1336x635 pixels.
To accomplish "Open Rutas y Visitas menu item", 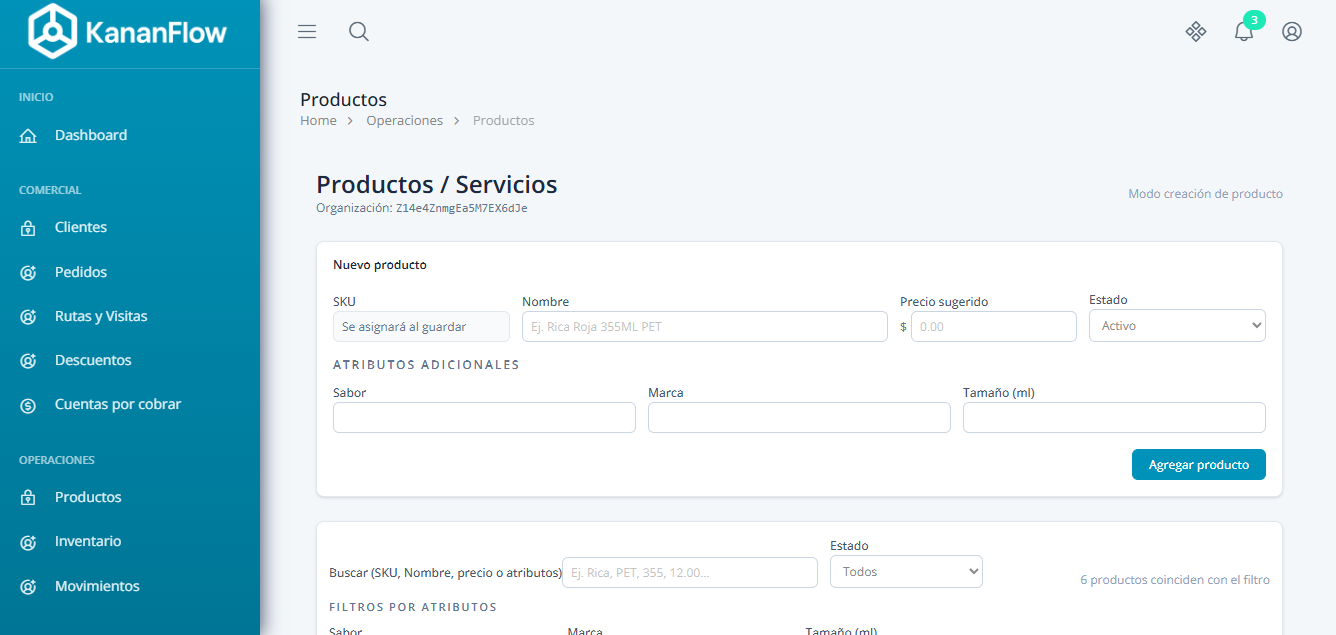I will coord(101,316).
